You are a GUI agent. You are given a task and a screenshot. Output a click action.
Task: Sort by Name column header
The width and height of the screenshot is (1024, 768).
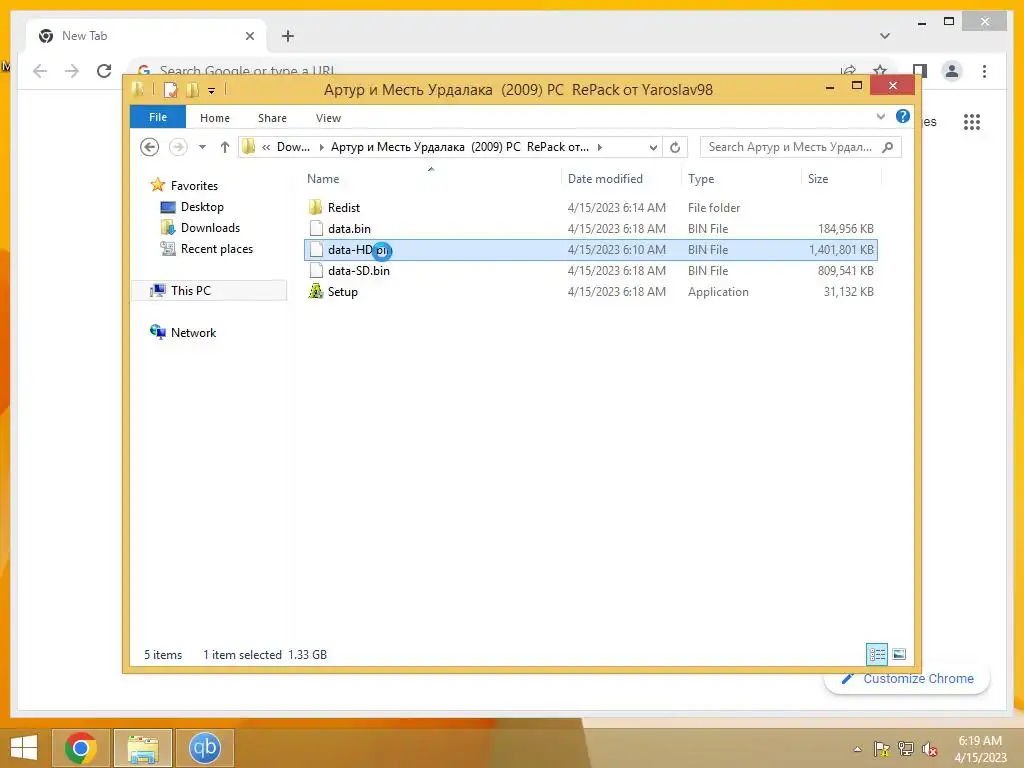(323, 178)
